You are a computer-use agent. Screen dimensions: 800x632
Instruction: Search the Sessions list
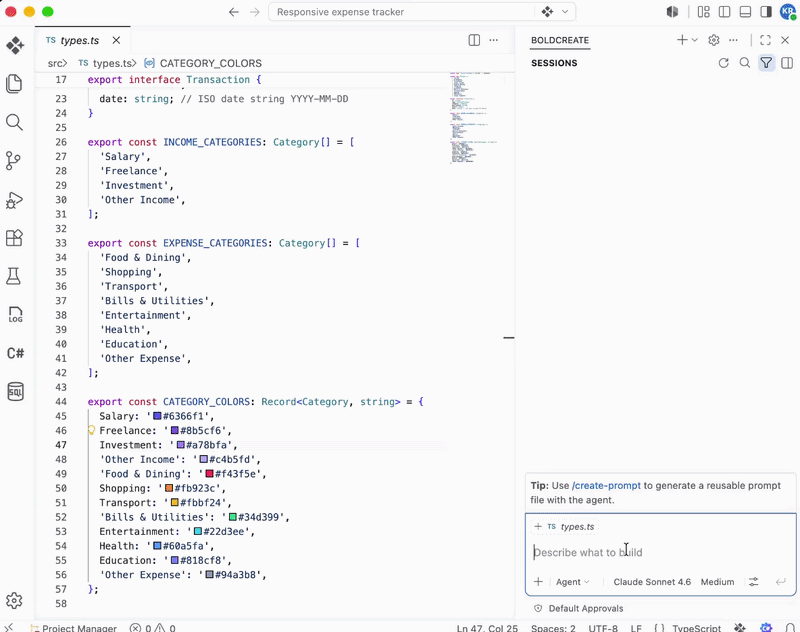click(x=745, y=63)
